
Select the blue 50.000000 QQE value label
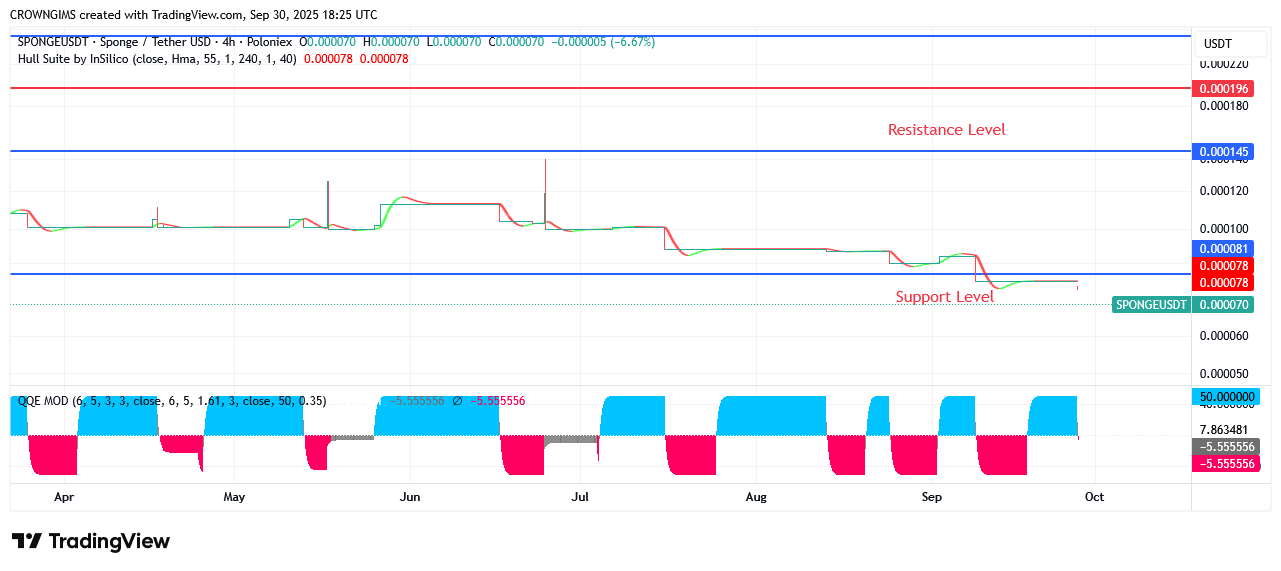tap(1222, 397)
